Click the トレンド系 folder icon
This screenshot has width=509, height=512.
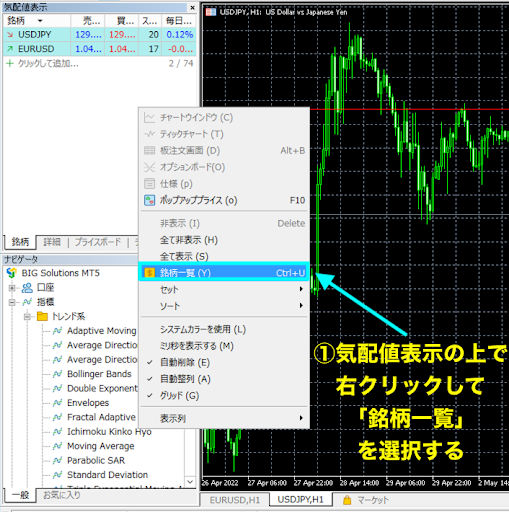[42, 316]
